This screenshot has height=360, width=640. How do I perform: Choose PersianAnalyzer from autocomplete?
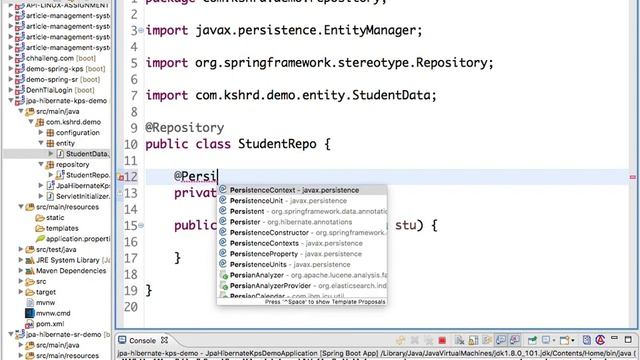coord(302,275)
